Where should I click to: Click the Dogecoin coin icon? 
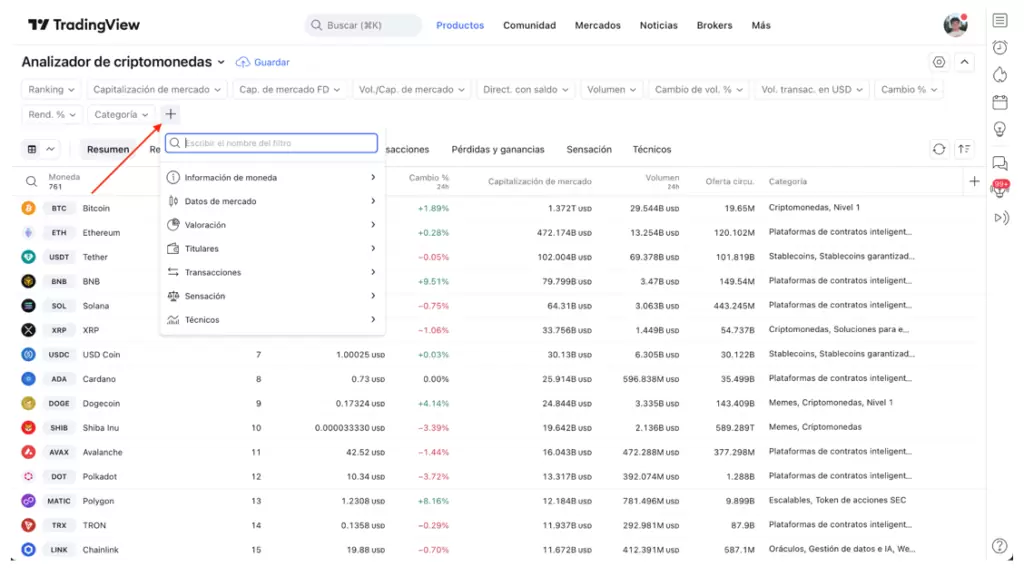click(28, 404)
